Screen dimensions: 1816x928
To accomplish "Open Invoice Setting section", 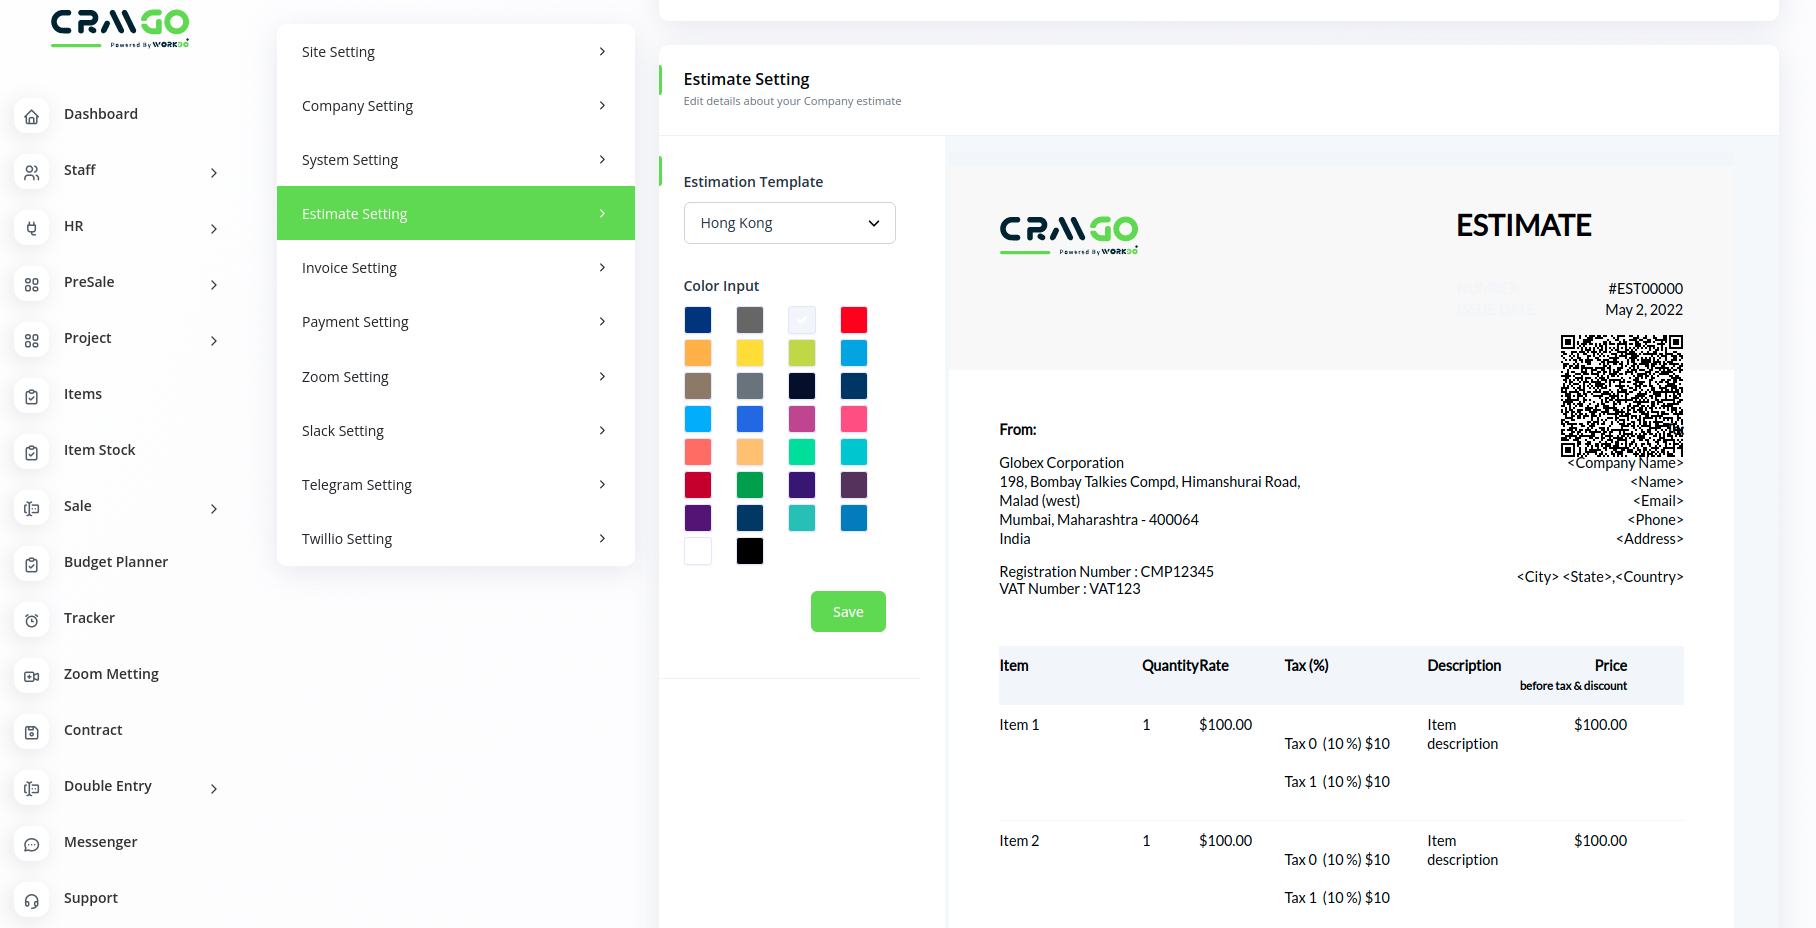I will click(456, 268).
